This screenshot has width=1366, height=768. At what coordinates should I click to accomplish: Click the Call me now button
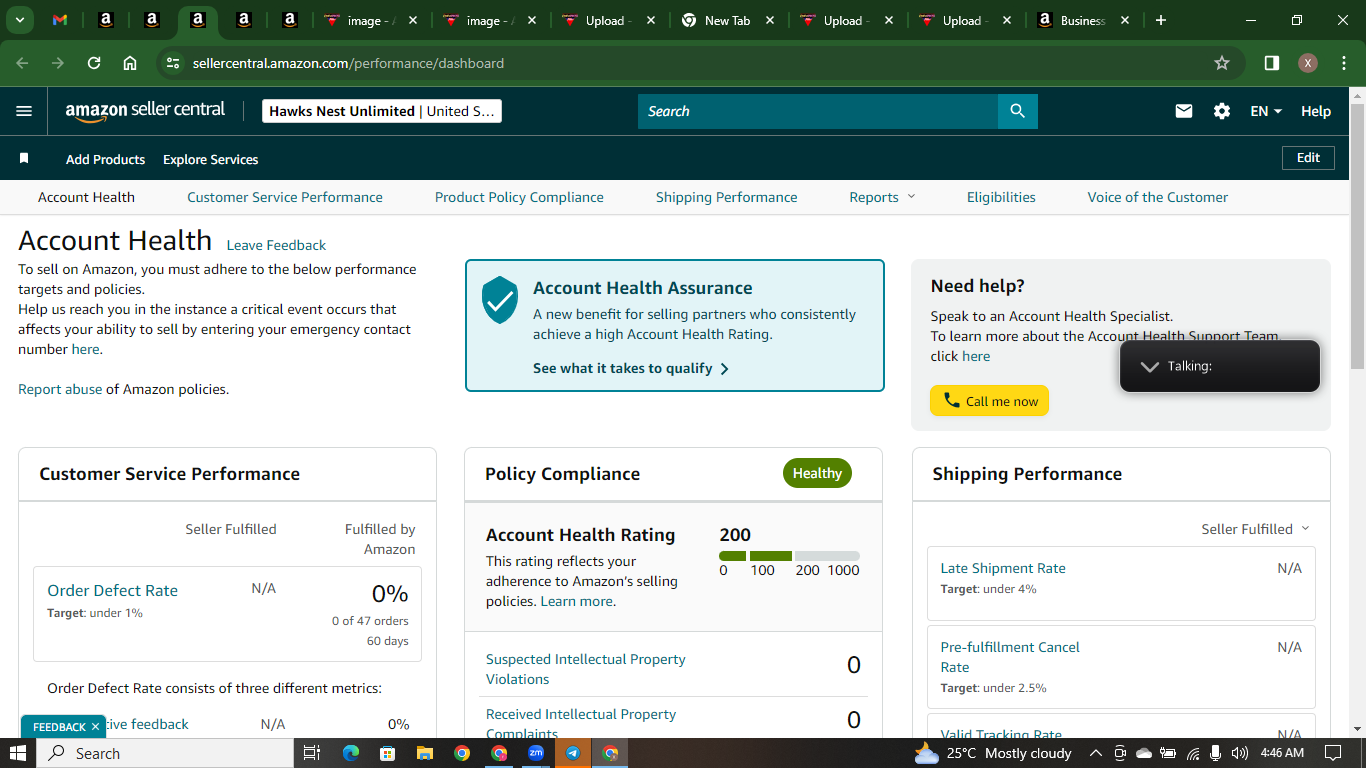pos(989,401)
